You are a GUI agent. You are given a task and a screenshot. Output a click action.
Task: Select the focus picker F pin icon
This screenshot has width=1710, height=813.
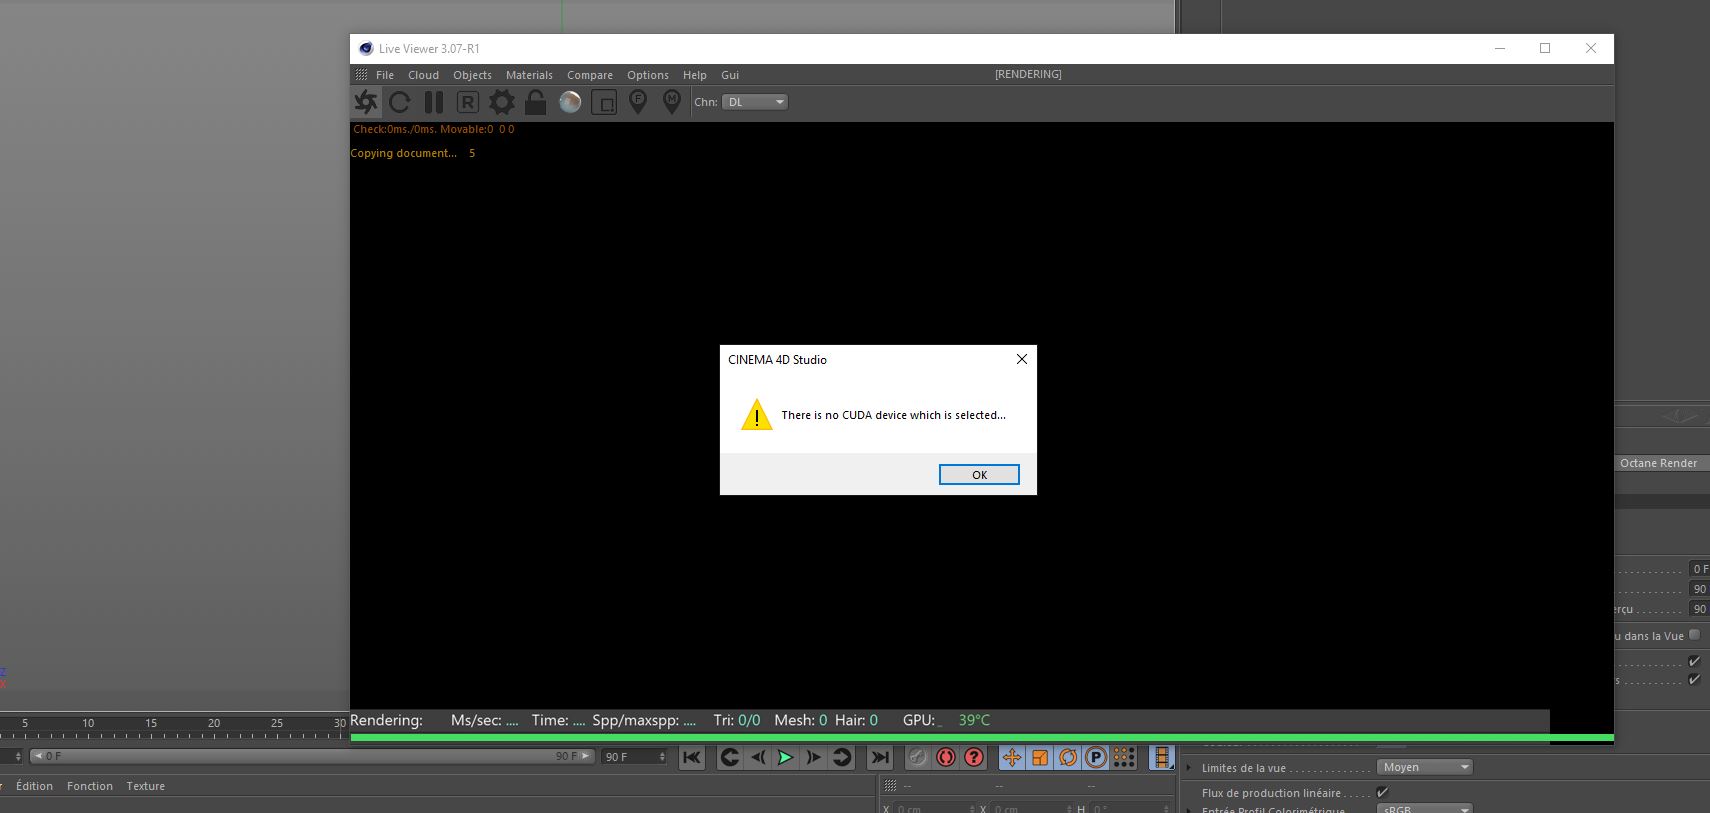click(638, 102)
